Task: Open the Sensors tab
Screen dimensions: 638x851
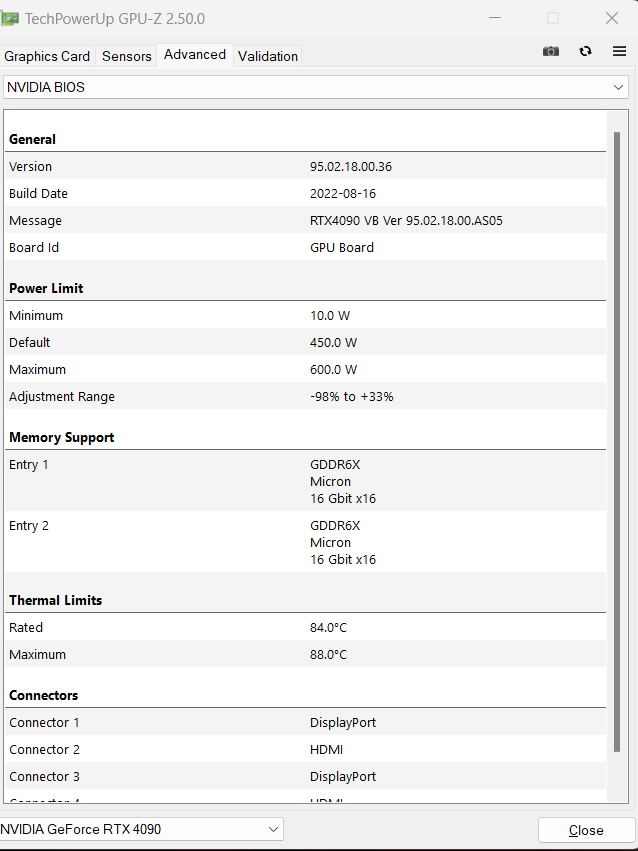Action: click(127, 56)
